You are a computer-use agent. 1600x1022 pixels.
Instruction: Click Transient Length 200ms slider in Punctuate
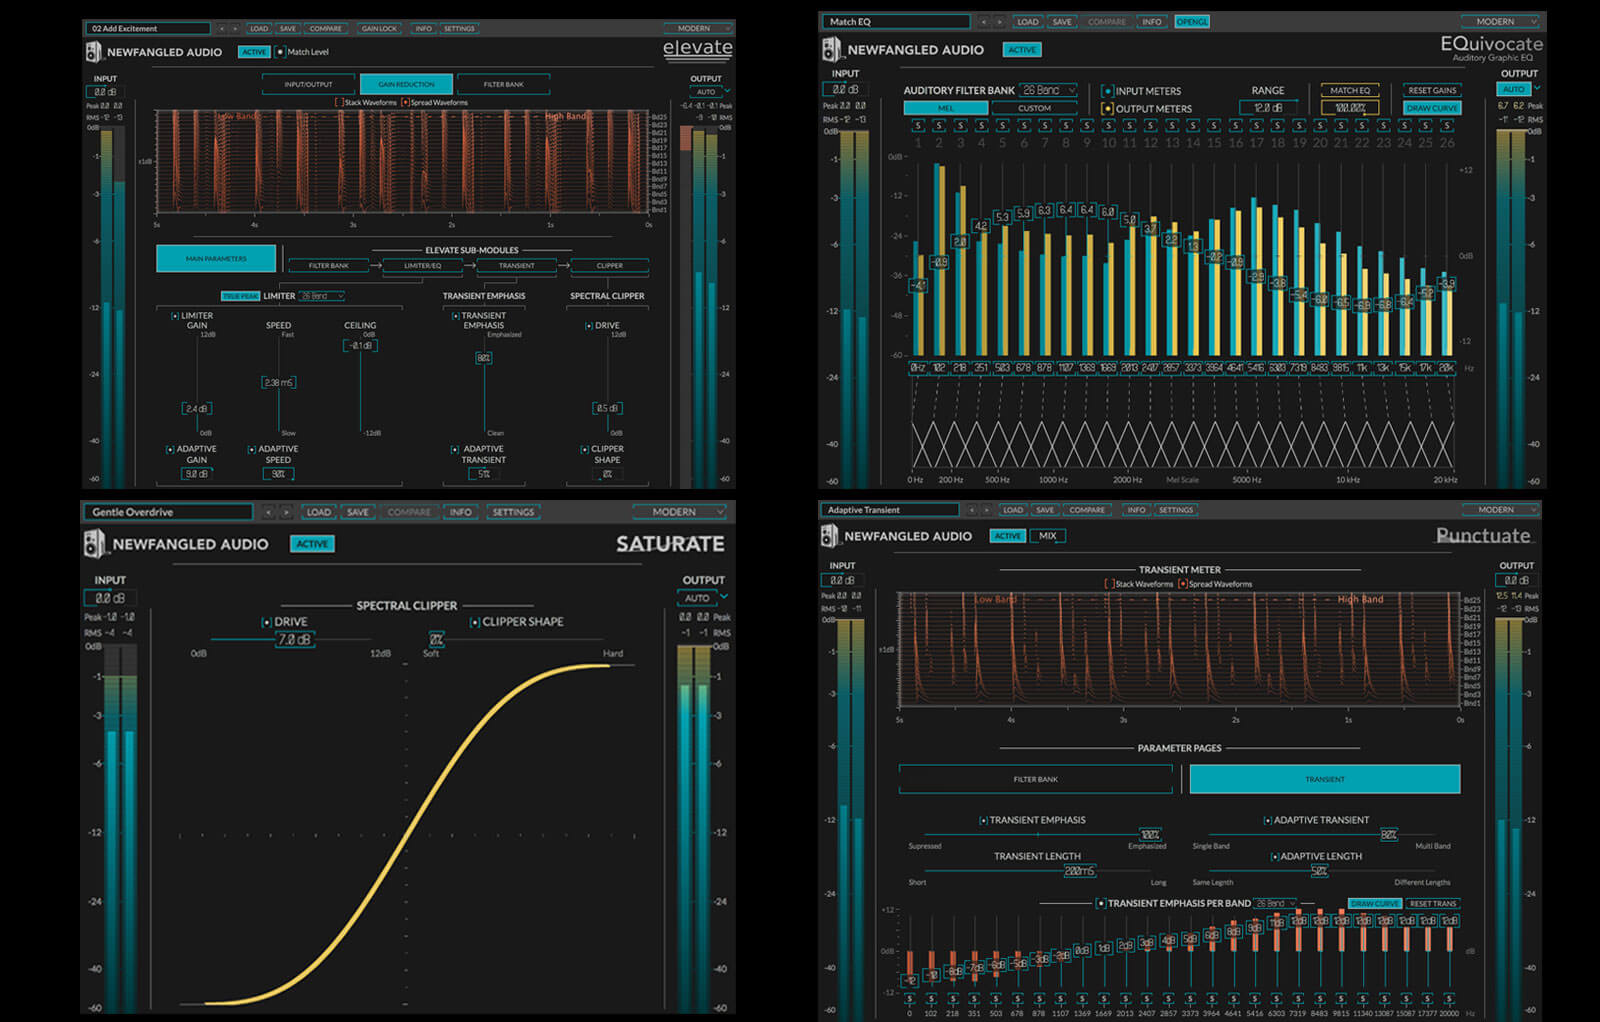coord(1079,871)
